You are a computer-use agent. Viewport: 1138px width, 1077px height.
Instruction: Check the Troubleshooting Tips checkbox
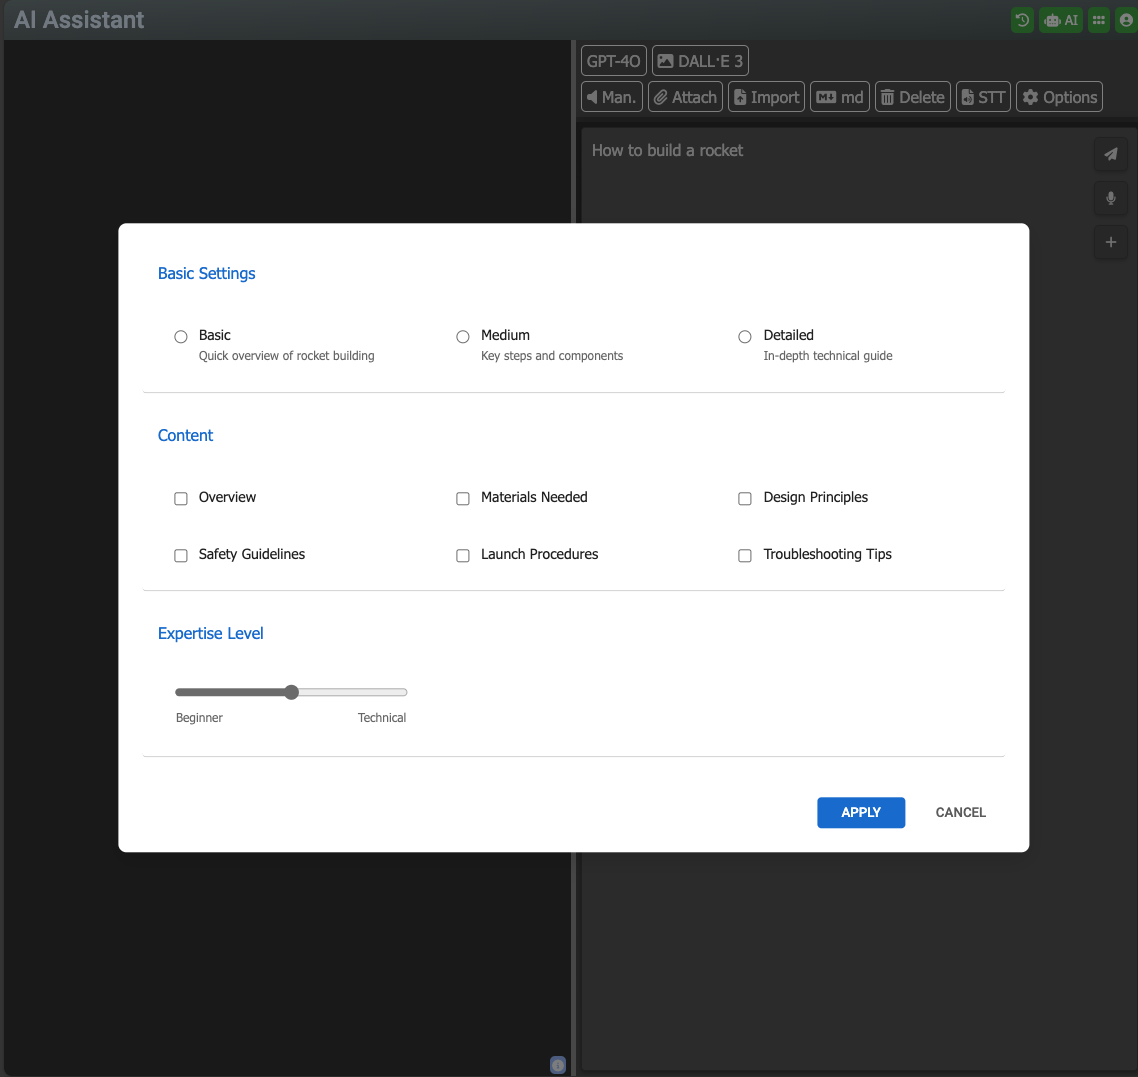pos(745,556)
